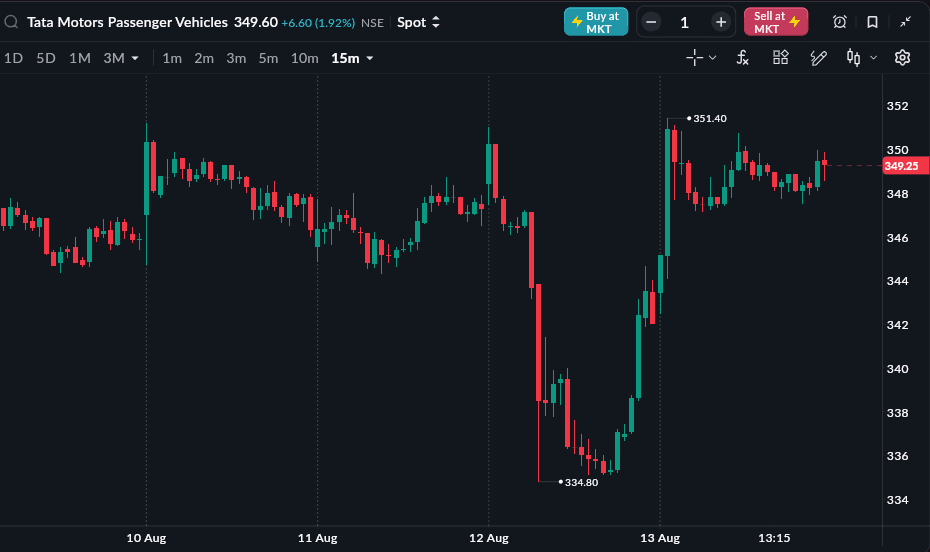Select the 1D range tab
Screen dimensions: 930x552
coord(13,58)
